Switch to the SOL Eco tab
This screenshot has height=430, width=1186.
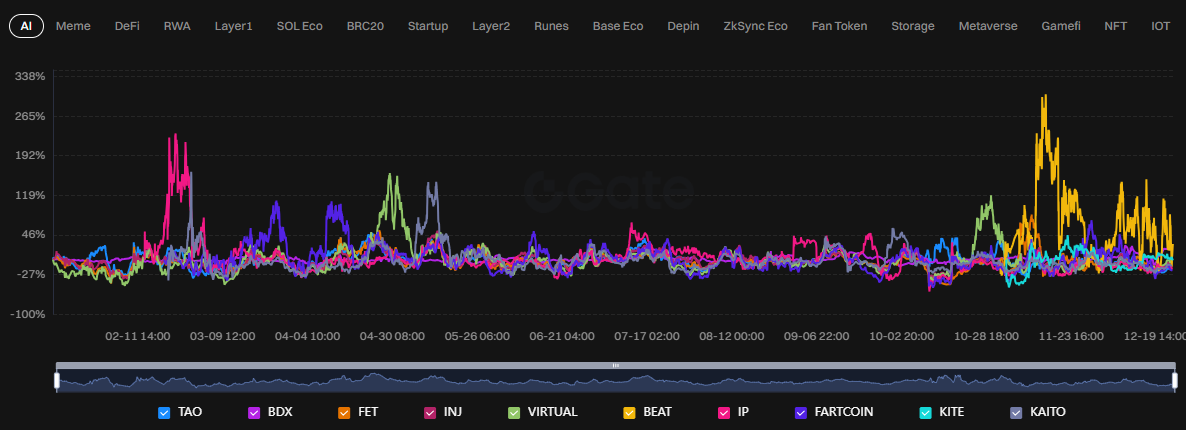coord(299,26)
